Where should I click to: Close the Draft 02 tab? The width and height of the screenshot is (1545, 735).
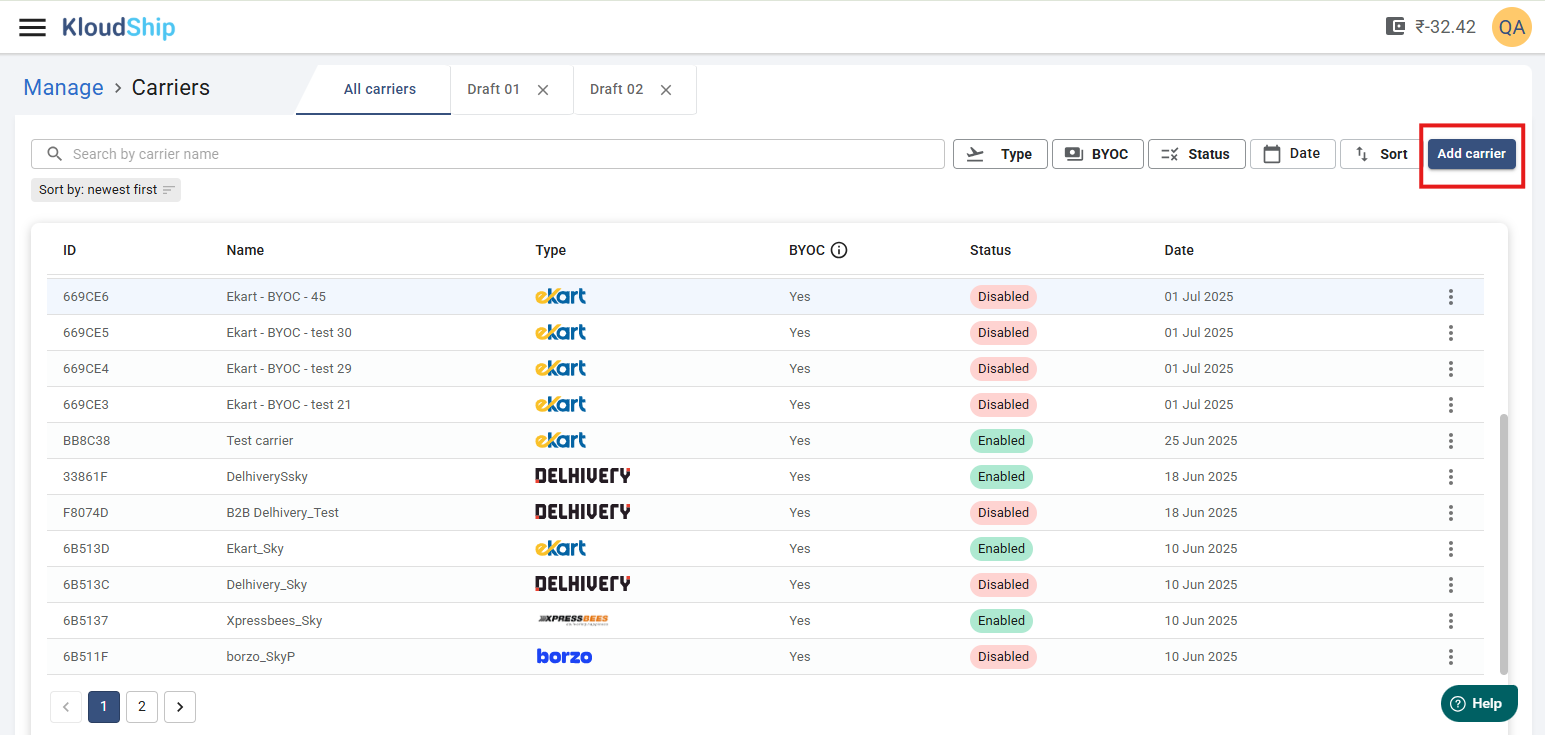(x=666, y=90)
